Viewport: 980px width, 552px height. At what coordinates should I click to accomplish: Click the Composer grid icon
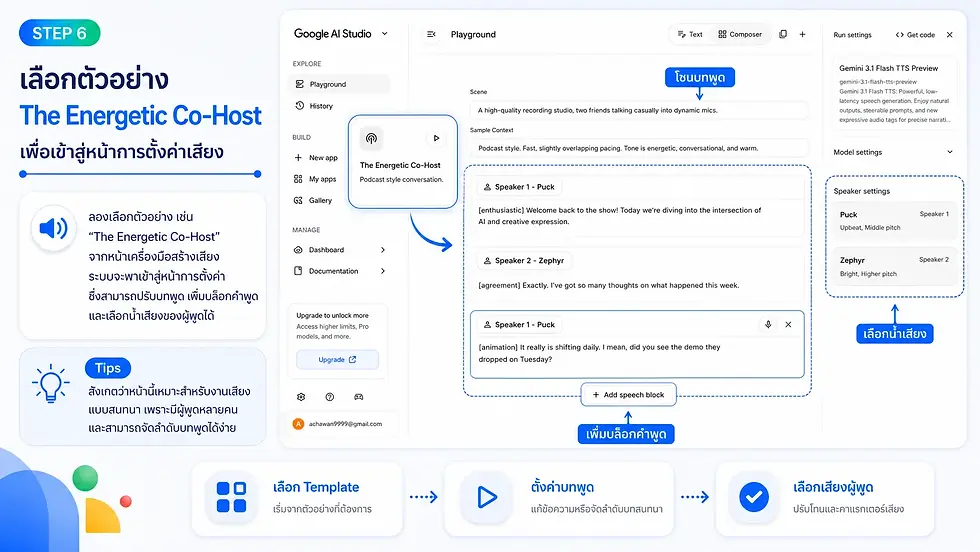tap(722, 34)
